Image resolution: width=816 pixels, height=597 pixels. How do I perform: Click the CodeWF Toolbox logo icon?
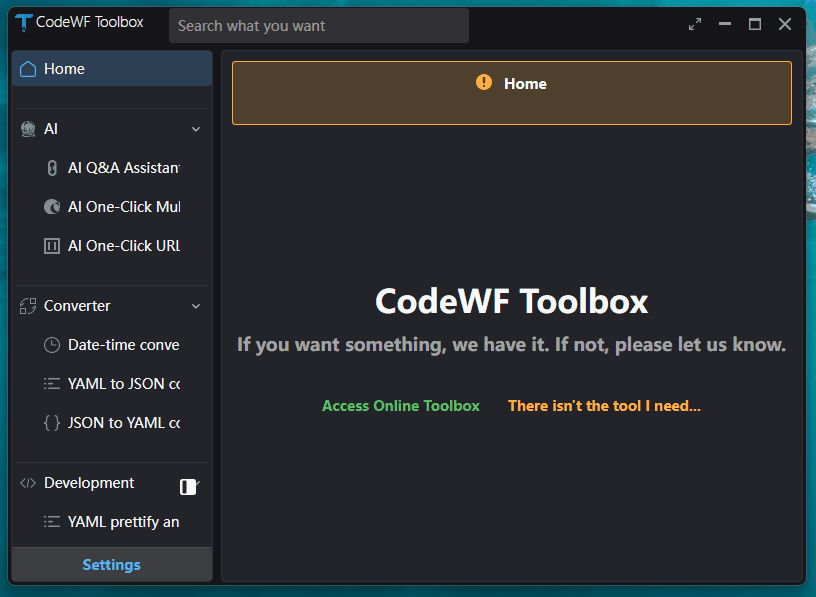coord(23,22)
